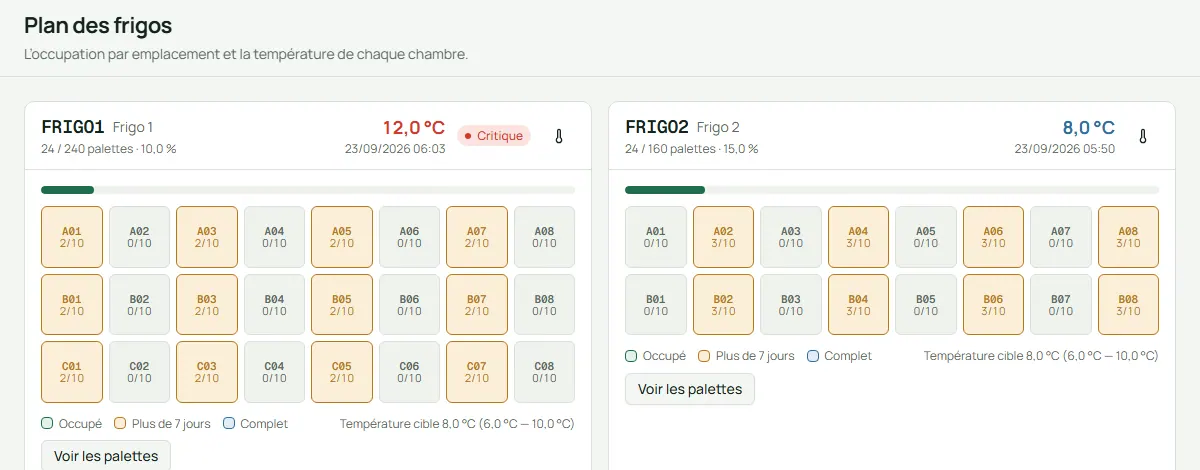Select slot C02 in FRIGO1
Screen dimensions: 1200x470
pos(139,372)
